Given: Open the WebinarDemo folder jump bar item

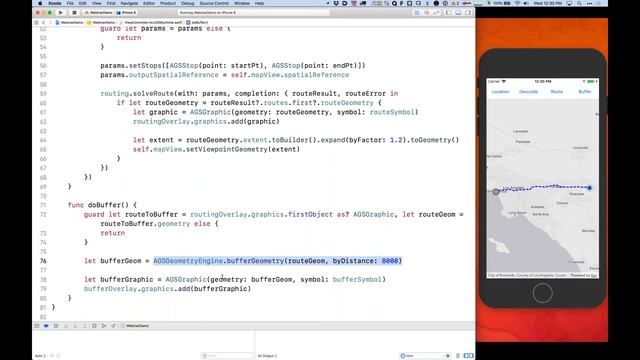Looking at the screenshot, I should [101, 22].
